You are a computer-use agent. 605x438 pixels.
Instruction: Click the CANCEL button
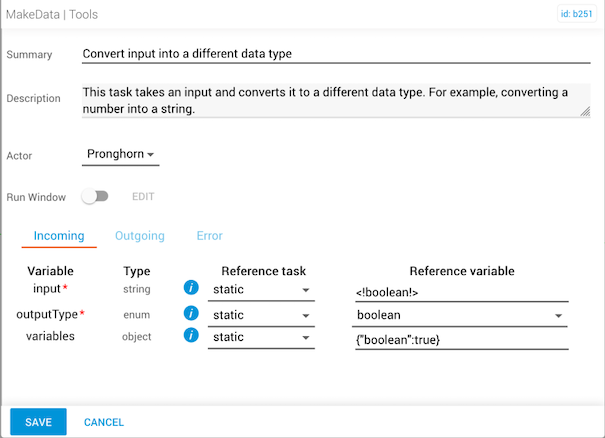point(104,422)
